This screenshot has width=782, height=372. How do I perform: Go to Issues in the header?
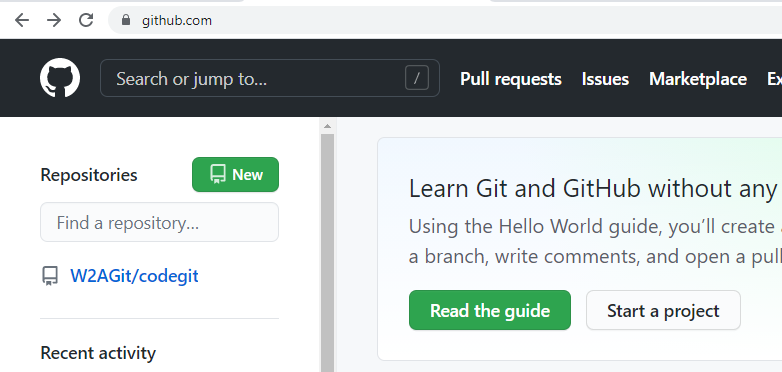(x=605, y=79)
